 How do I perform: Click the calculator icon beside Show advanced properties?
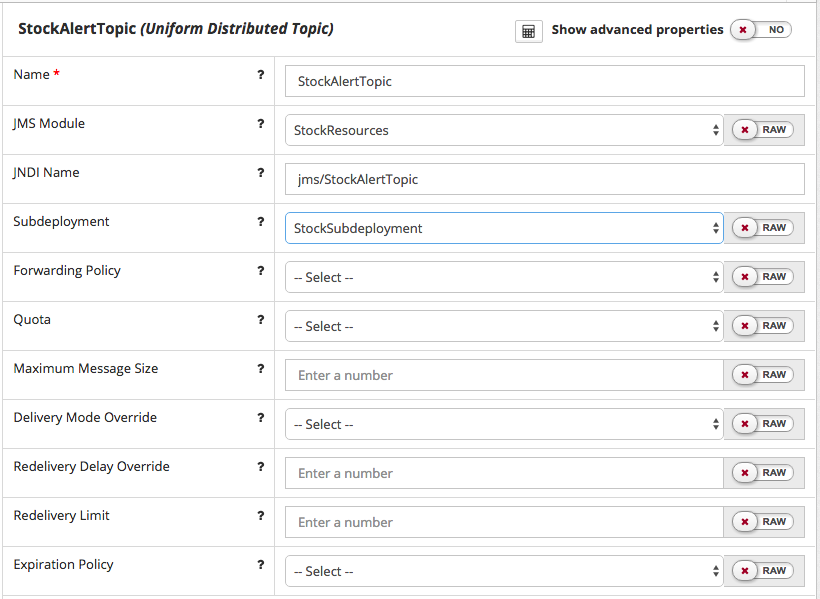click(x=528, y=31)
